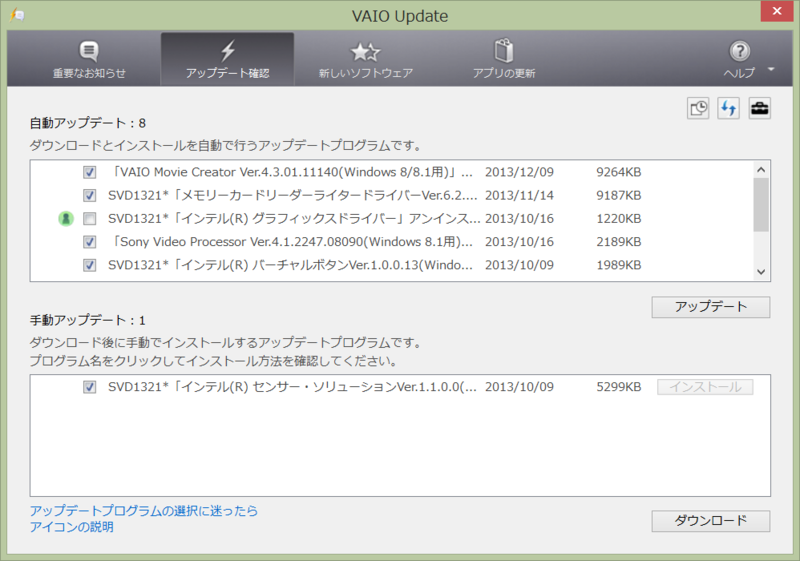This screenshot has height=561, width=800.
Task: Click the auto-update list scroll down arrow
Action: coord(761,272)
